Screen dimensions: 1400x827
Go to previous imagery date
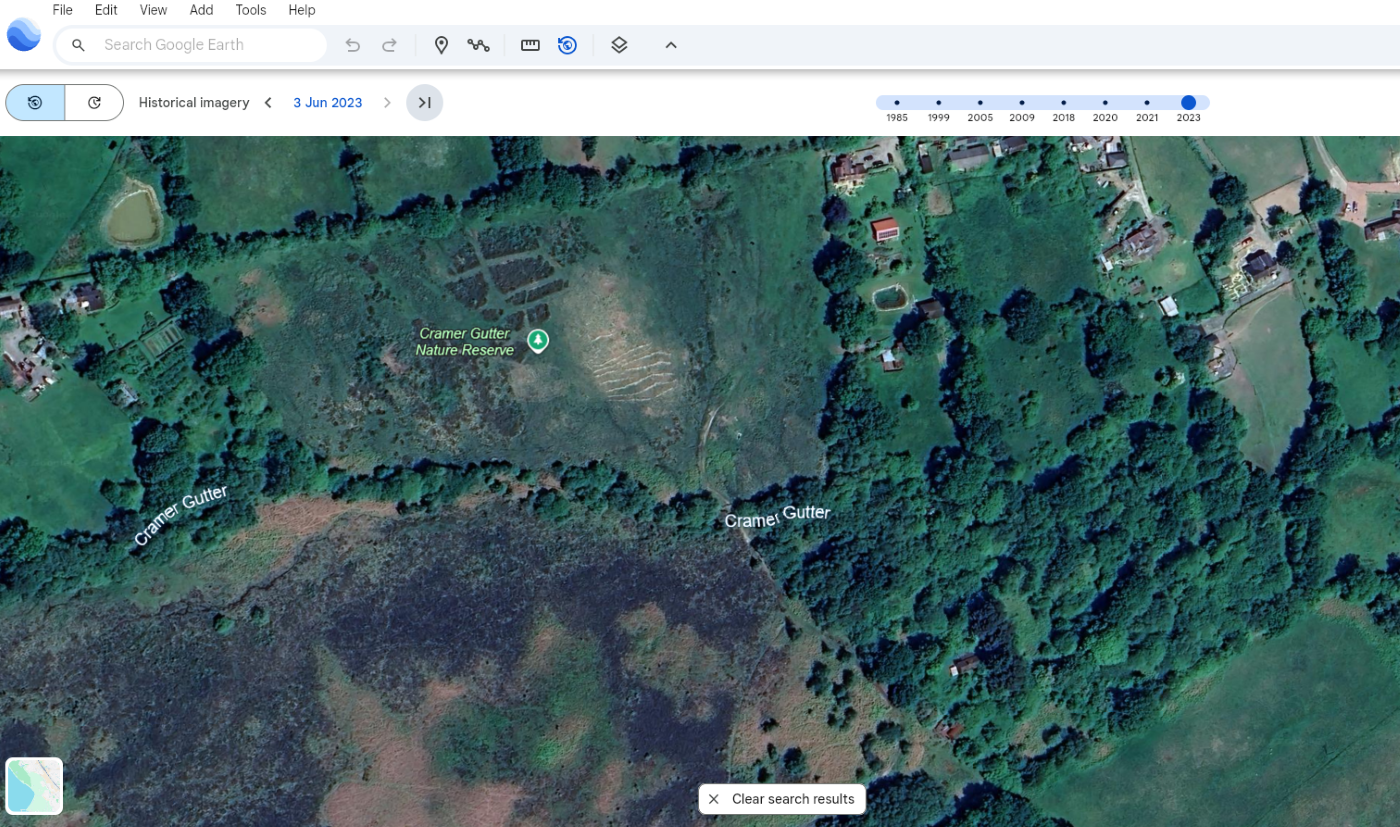[x=268, y=102]
